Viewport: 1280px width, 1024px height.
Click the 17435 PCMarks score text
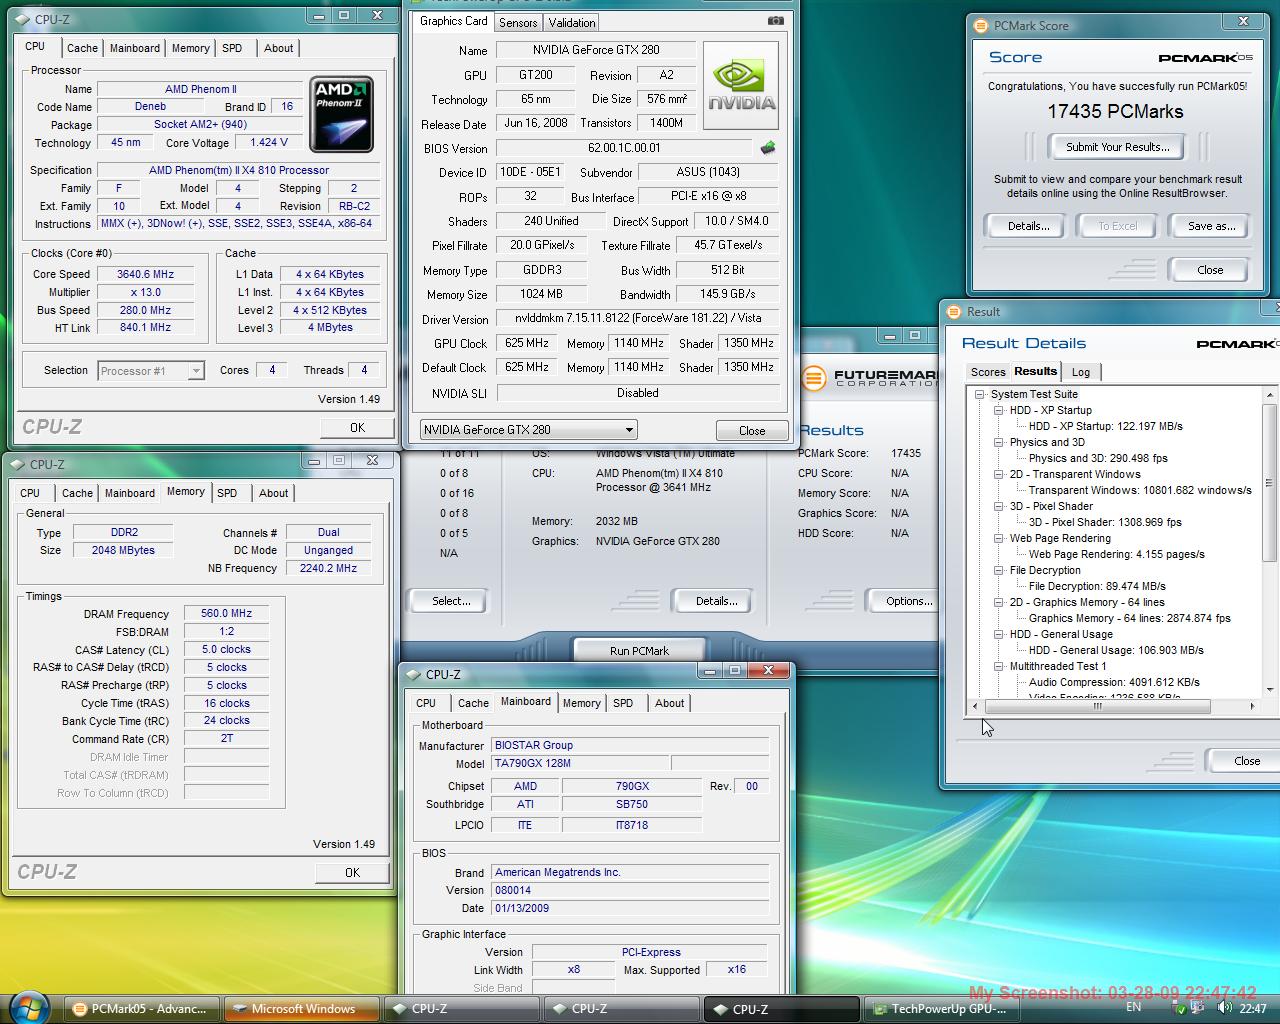click(1115, 112)
